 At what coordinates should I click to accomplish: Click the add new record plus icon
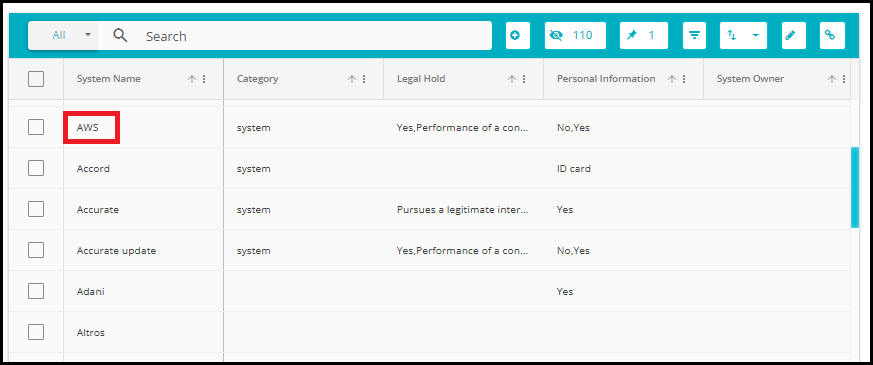[517, 36]
